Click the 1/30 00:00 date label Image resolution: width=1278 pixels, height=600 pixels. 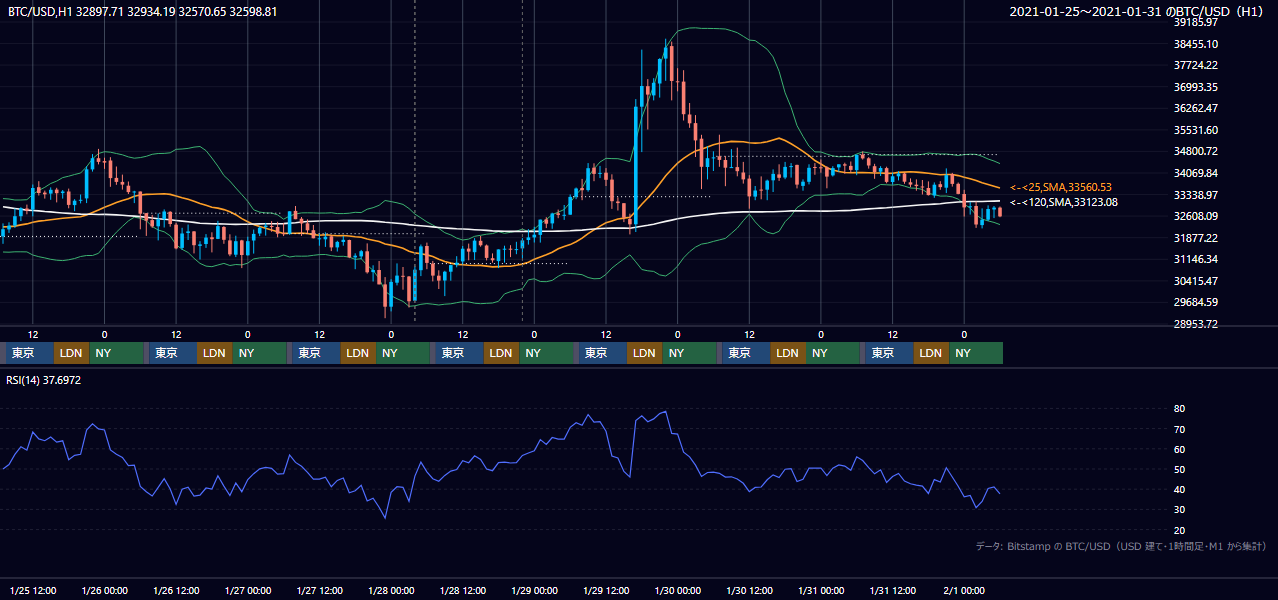click(677, 590)
